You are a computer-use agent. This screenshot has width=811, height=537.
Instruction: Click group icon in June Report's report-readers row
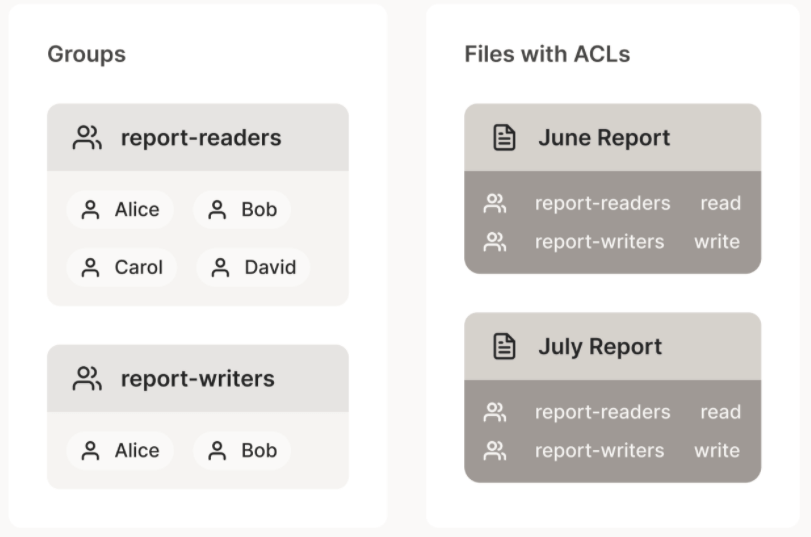click(x=494, y=204)
